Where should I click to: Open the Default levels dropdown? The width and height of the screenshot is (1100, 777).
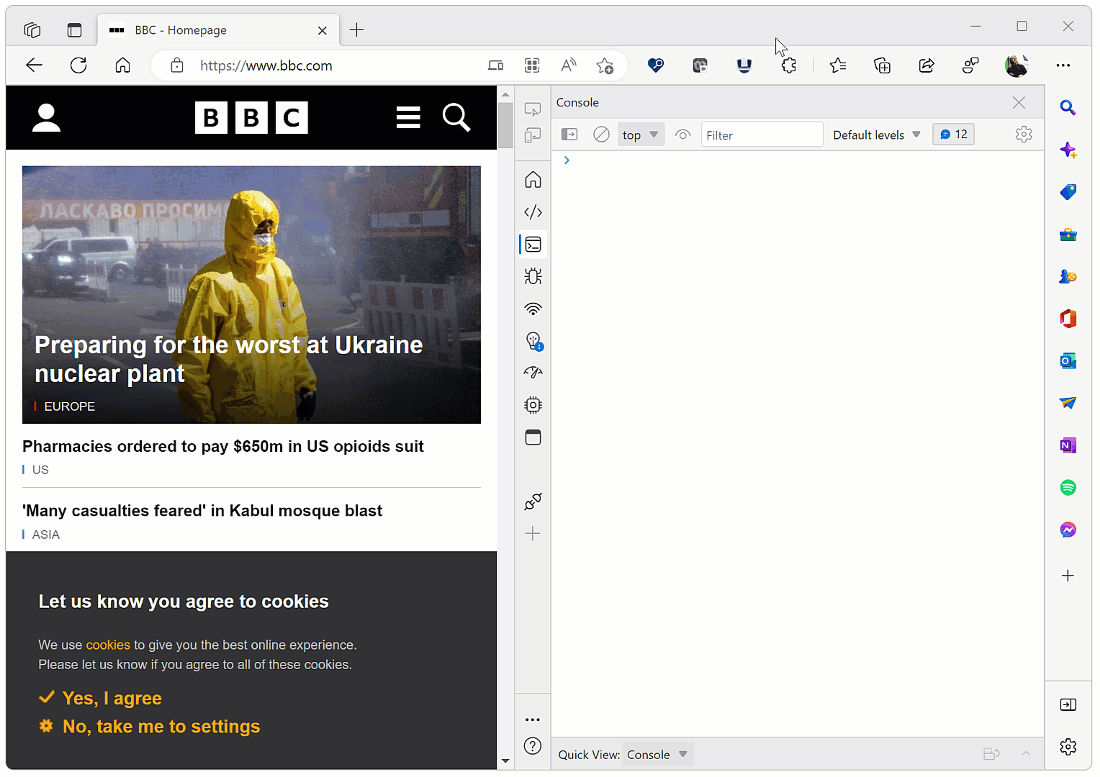coord(876,135)
